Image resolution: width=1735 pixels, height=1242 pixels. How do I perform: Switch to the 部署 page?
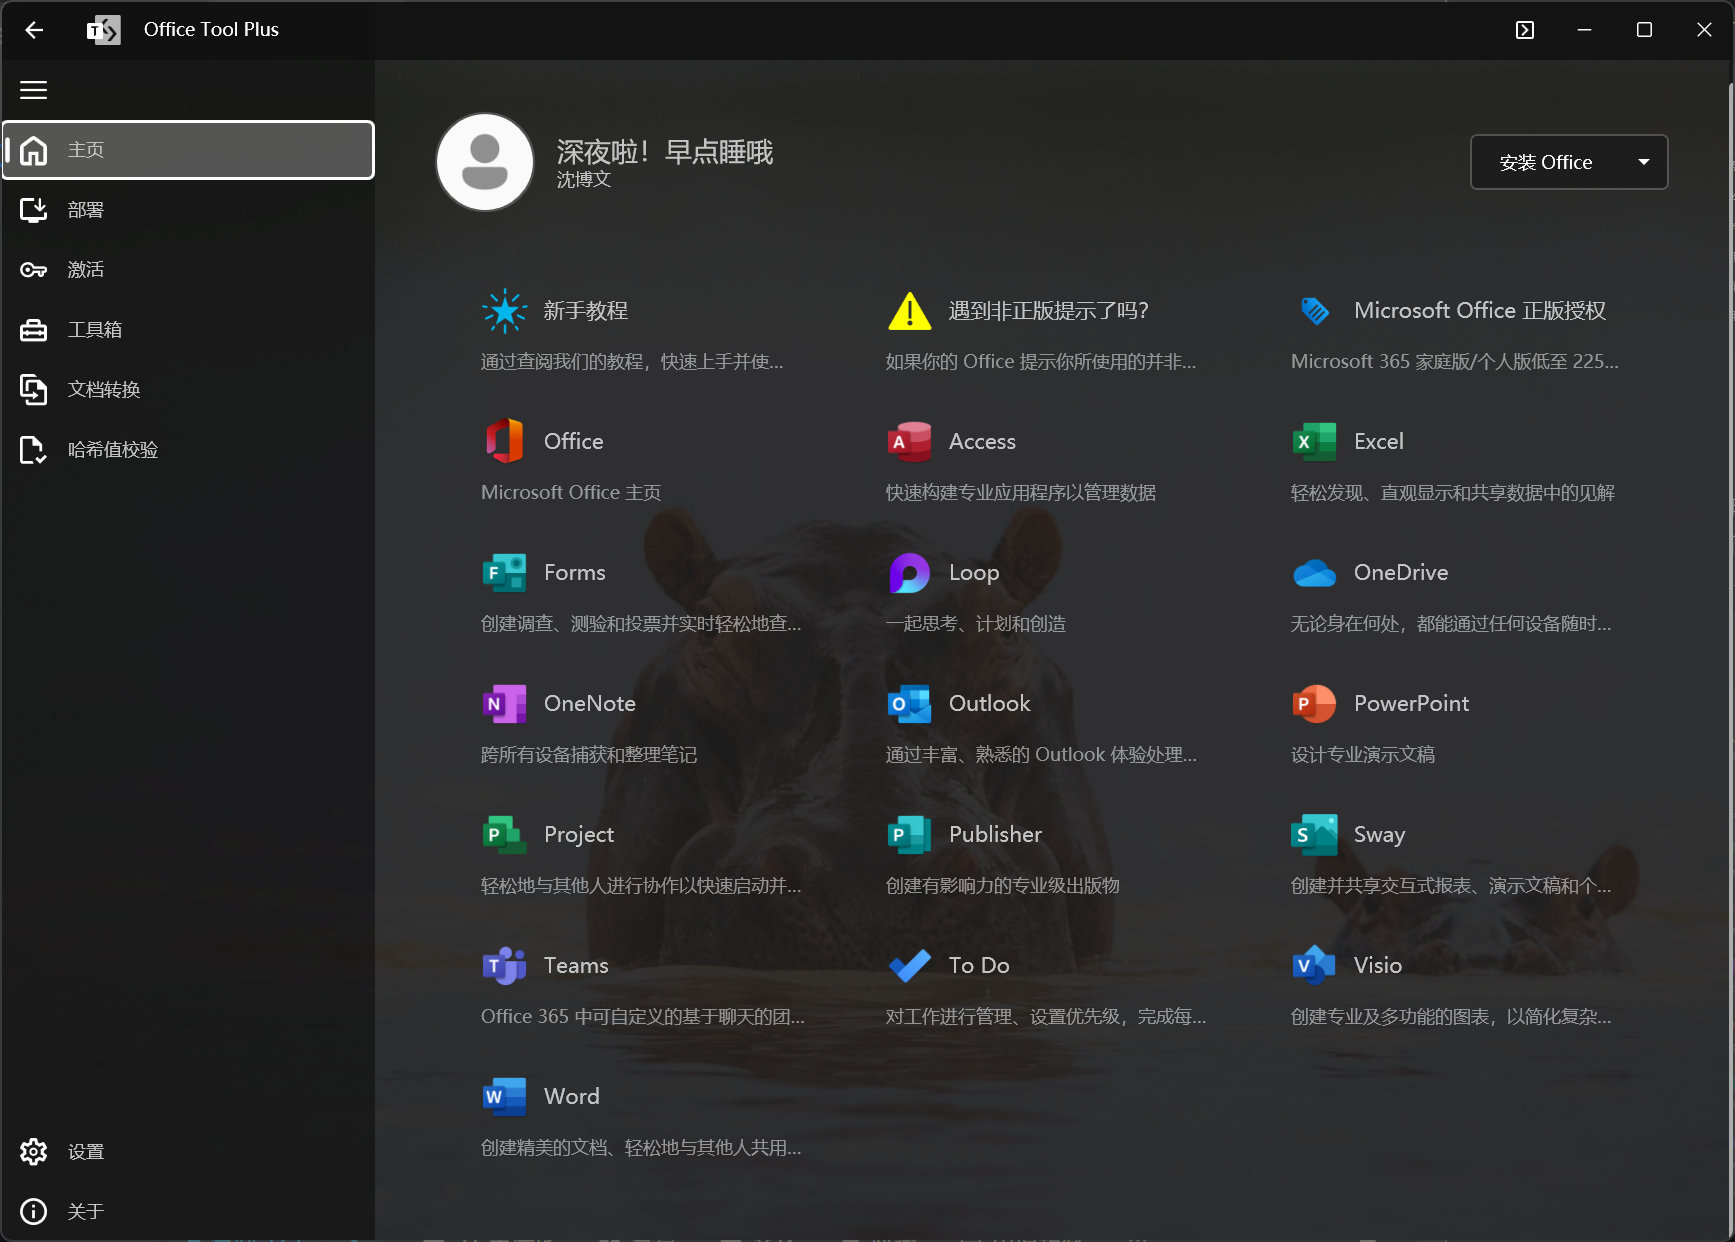[188, 210]
